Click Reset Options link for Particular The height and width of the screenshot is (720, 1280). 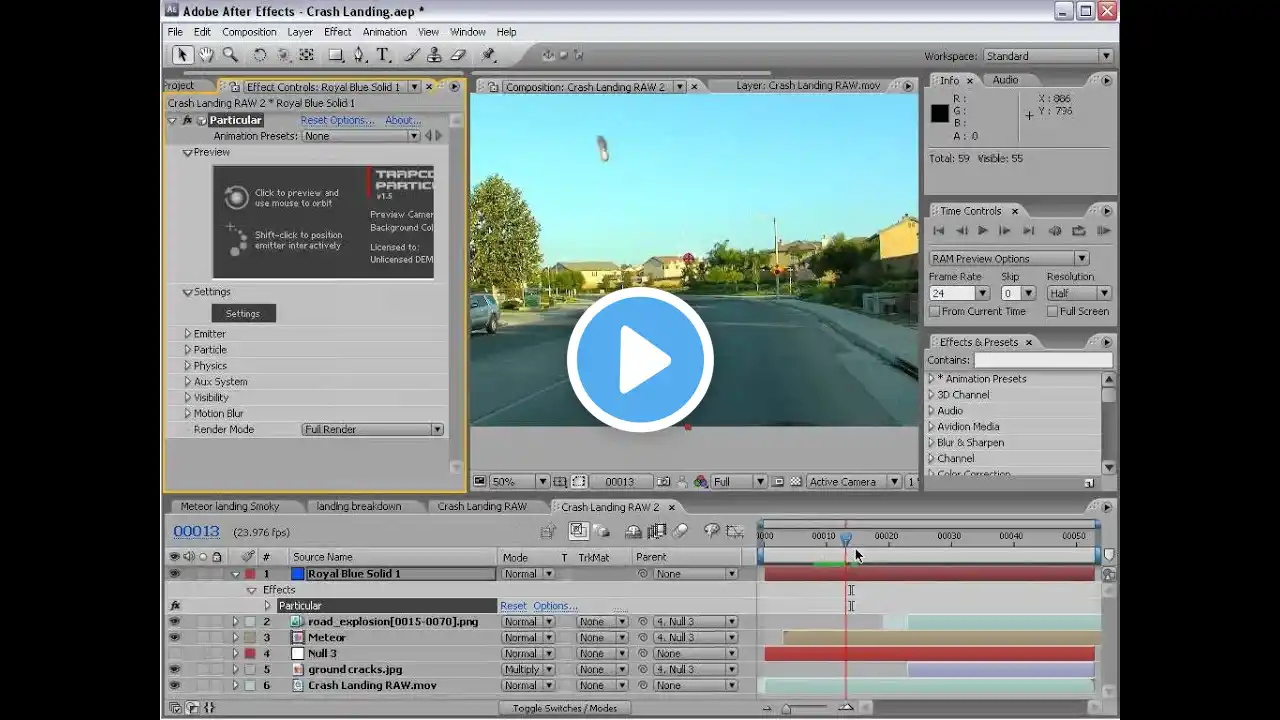click(x=337, y=120)
